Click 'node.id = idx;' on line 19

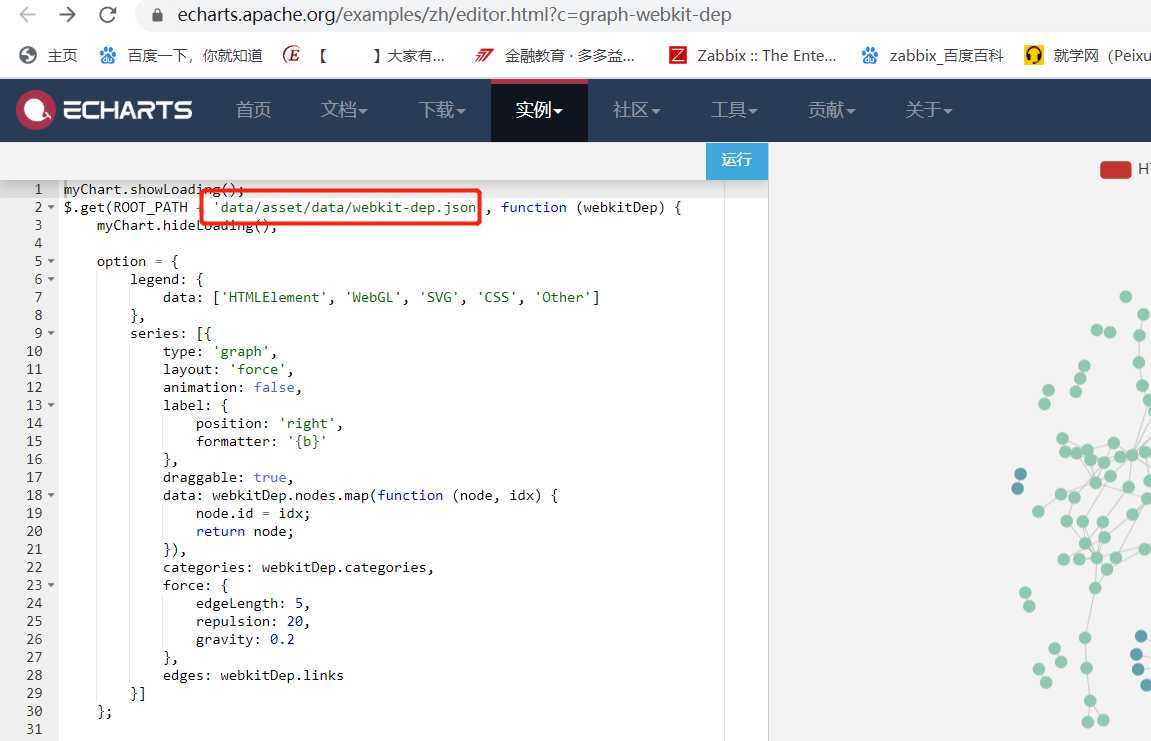[253, 513]
